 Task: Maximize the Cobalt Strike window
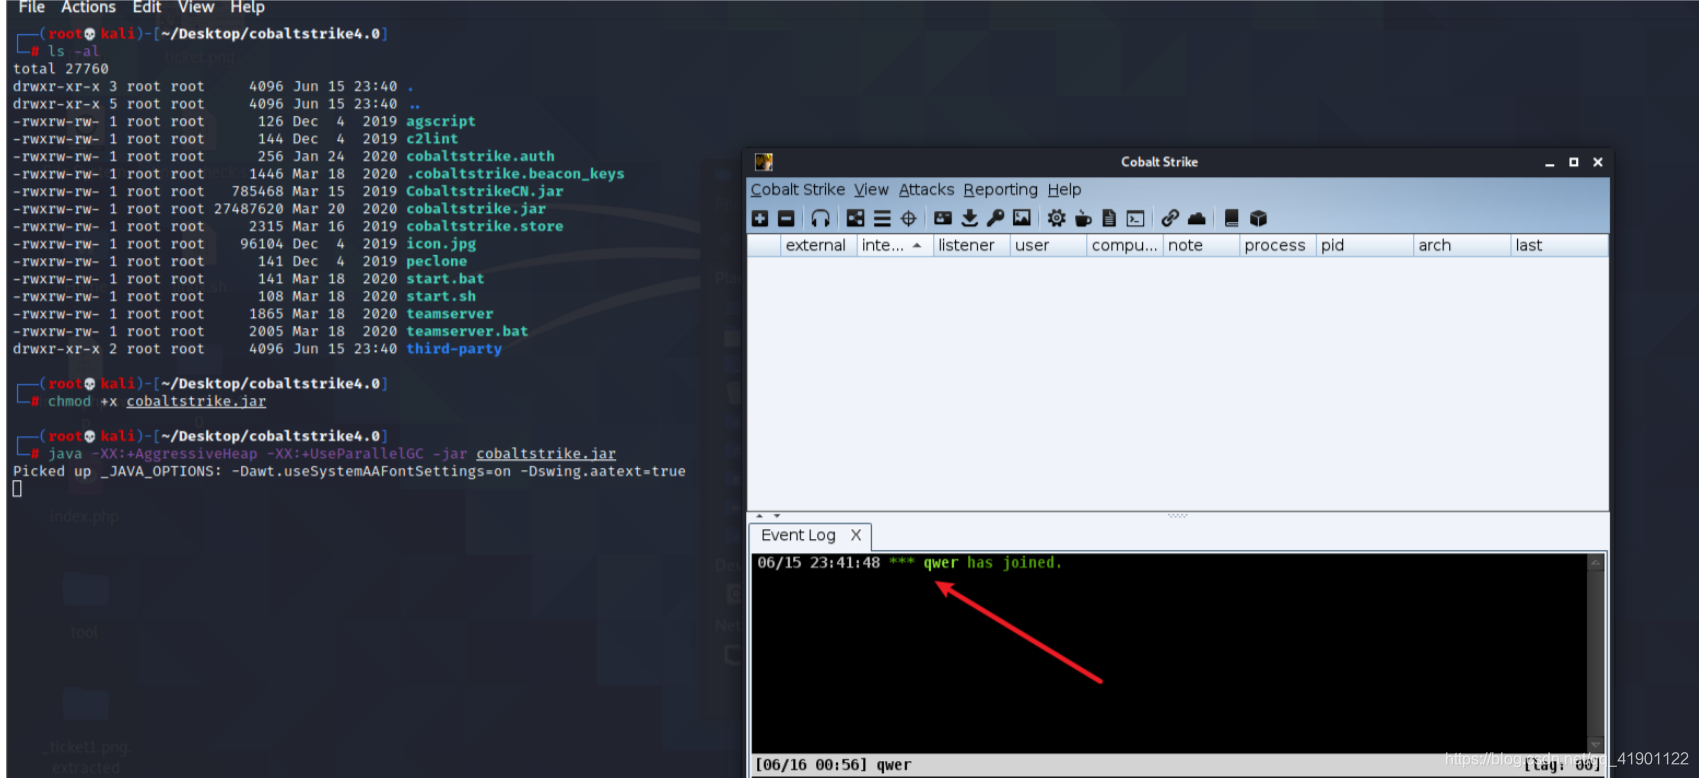click(1573, 162)
